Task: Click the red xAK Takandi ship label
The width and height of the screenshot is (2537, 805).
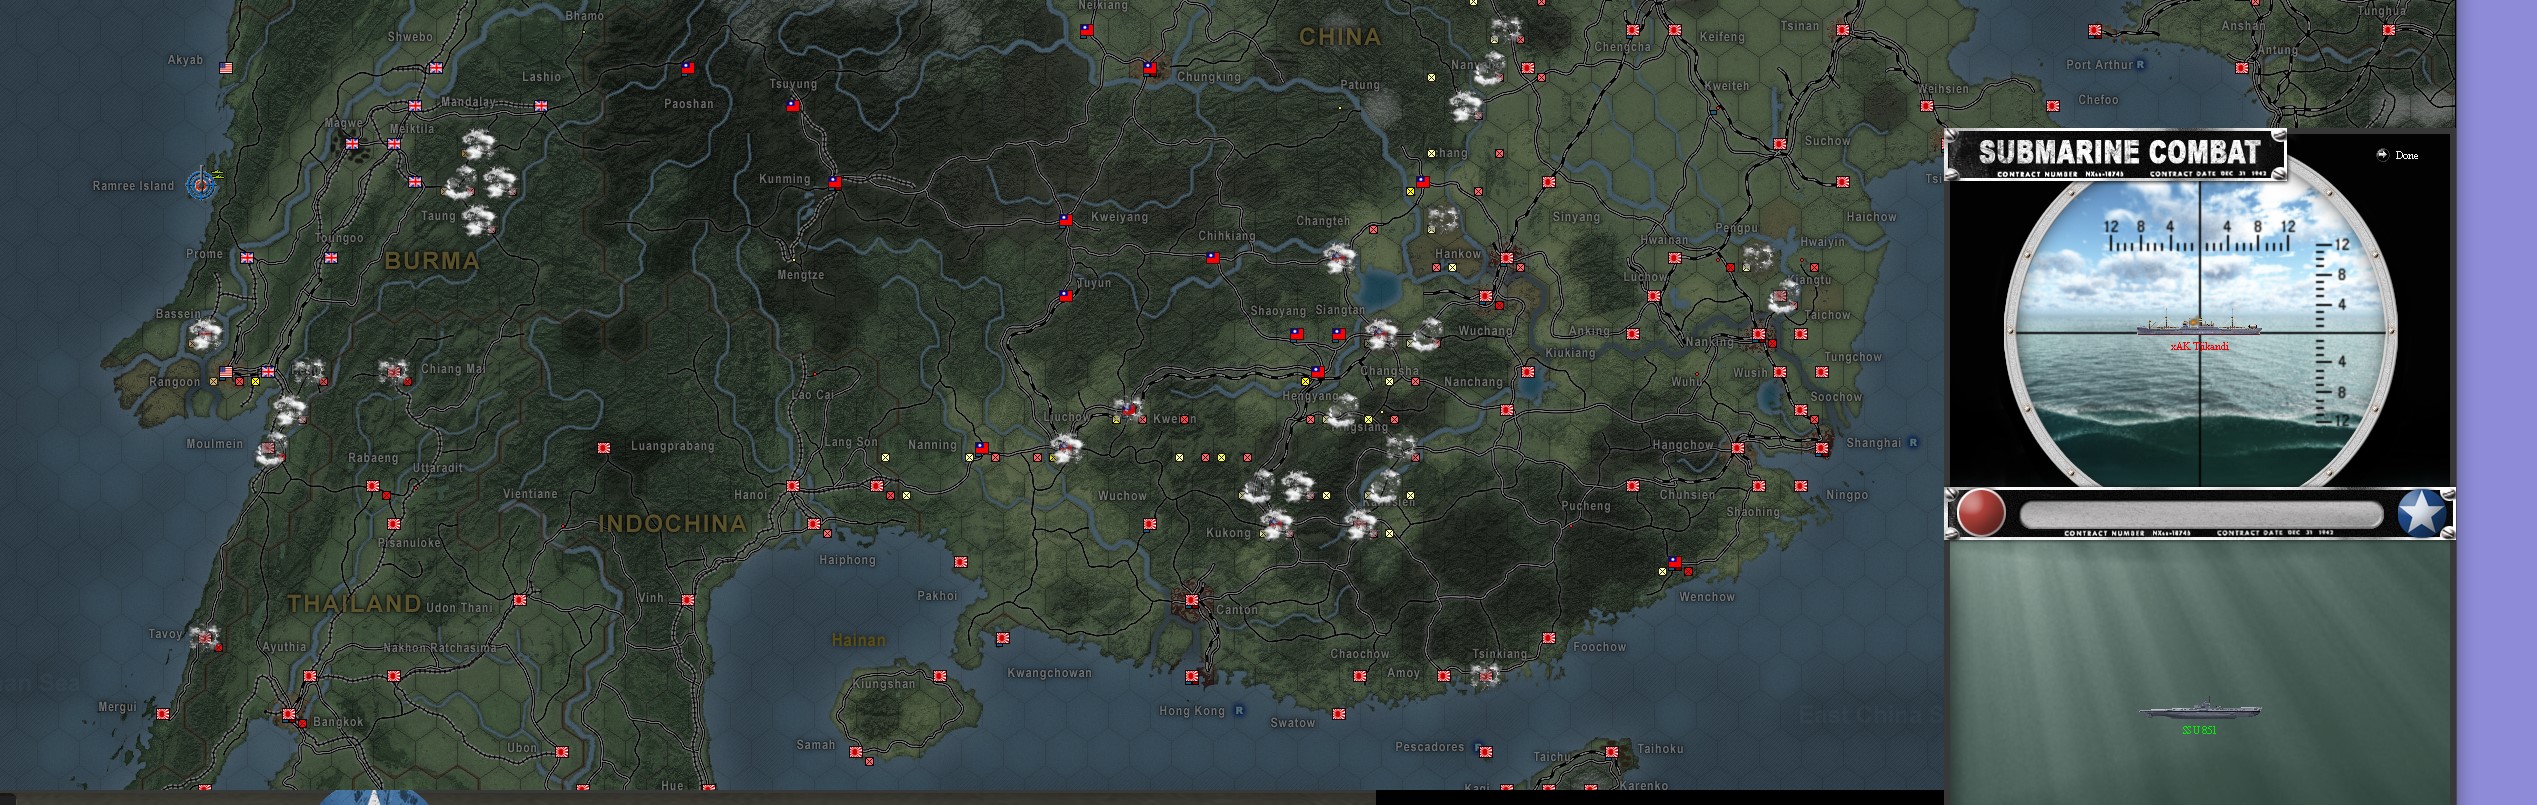Action: point(2199,346)
